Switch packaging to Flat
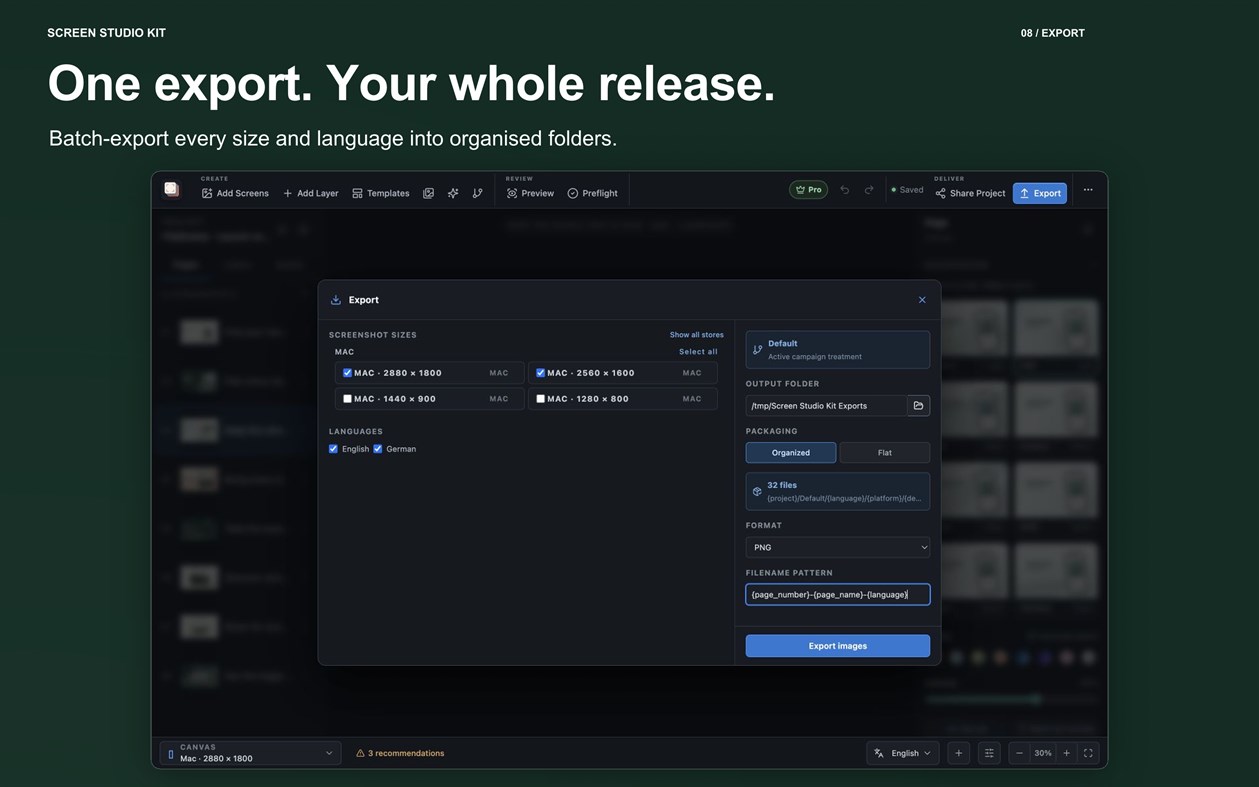 pyautogui.click(x=885, y=452)
